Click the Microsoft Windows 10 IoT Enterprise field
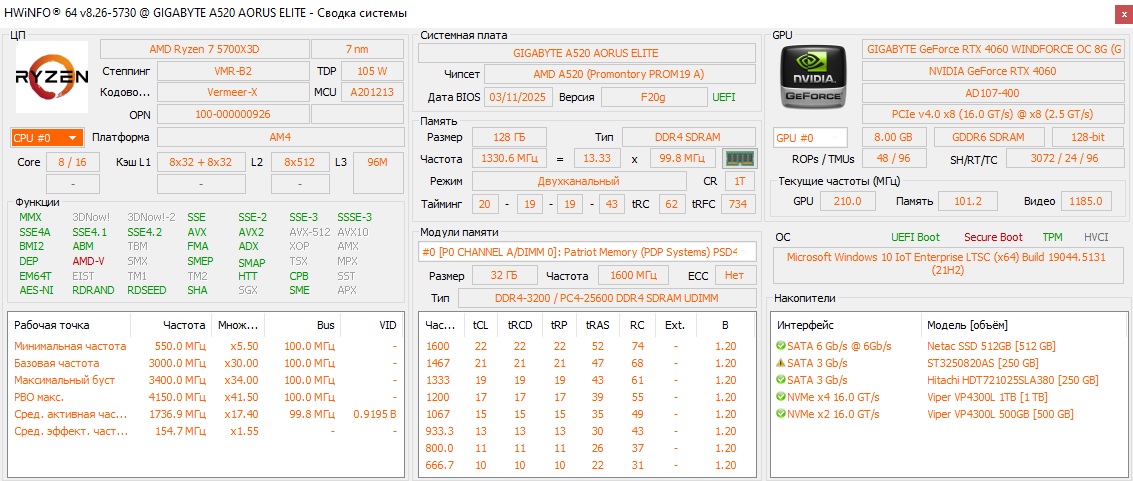Screen dimensions: 1133x481 [x=950, y=264]
